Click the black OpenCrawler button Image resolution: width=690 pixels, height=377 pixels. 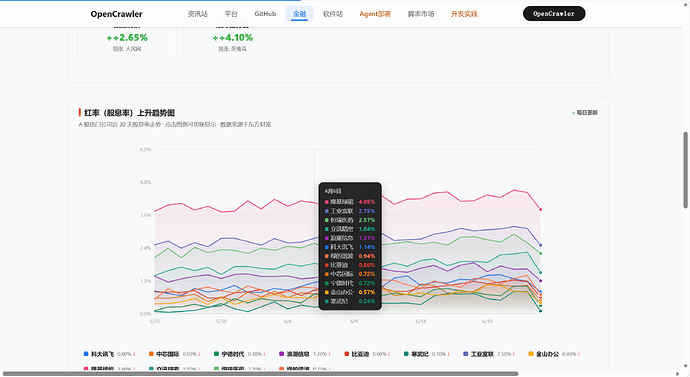[x=554, y=14]
